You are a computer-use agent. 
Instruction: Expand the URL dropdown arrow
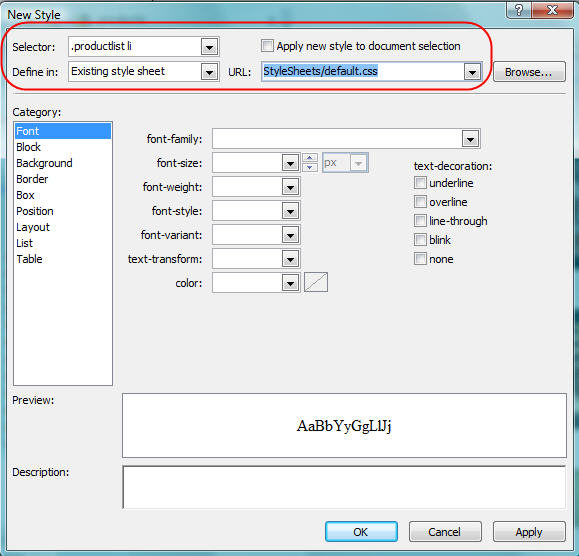click(472, 72)
